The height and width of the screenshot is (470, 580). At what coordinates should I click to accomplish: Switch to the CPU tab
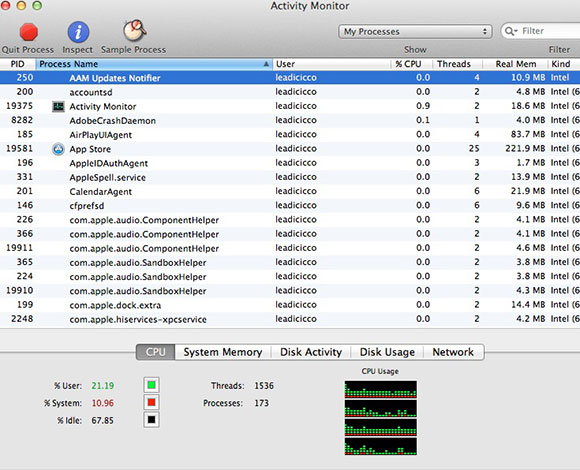coord(155,352)
